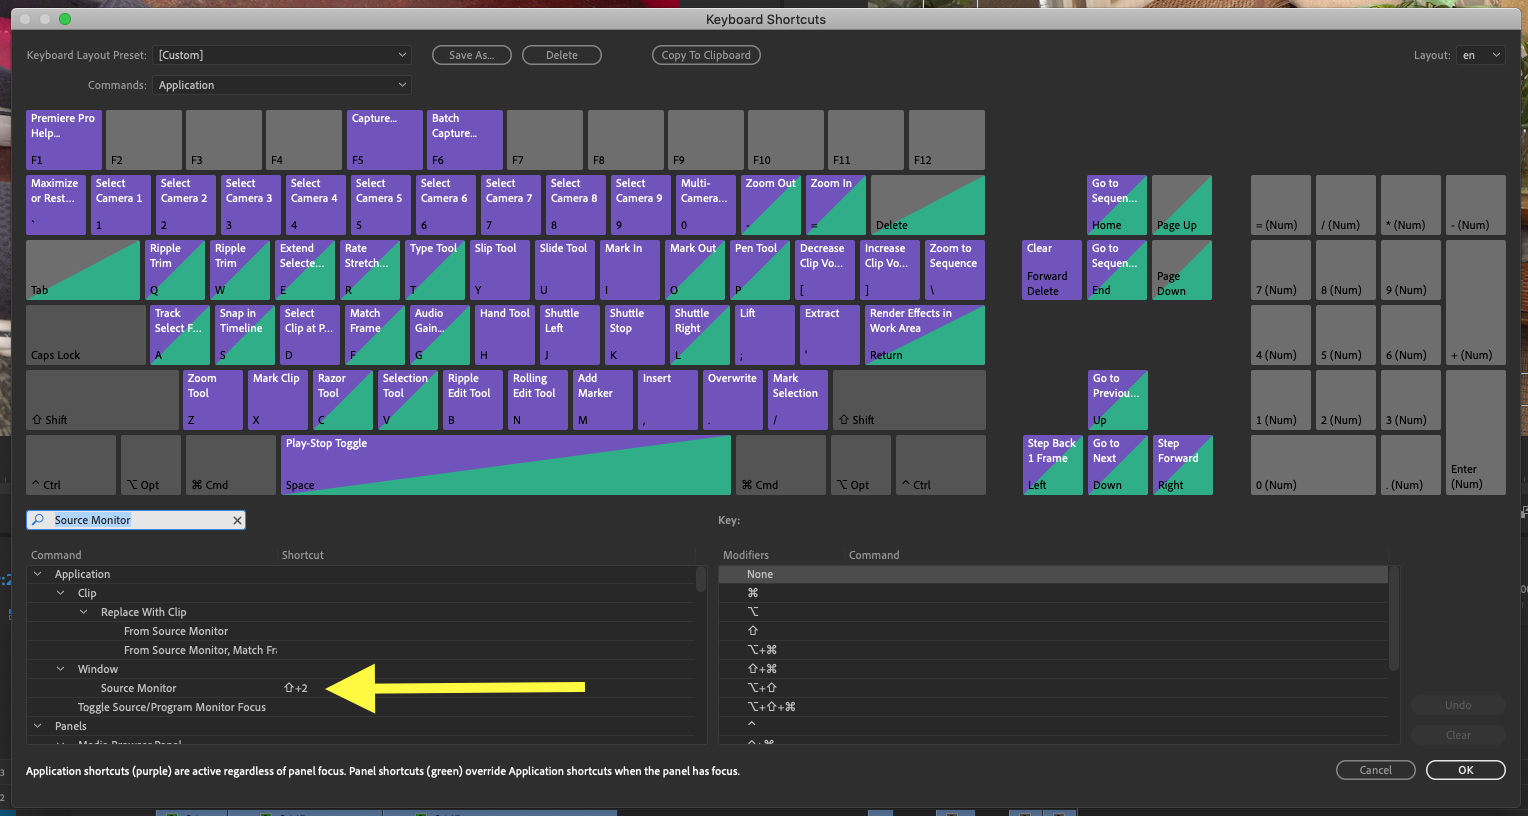This screenshot has width=1528, height=816.
Task: Click the modifiers list scrollbar
Action: [x=1393, y=618]
